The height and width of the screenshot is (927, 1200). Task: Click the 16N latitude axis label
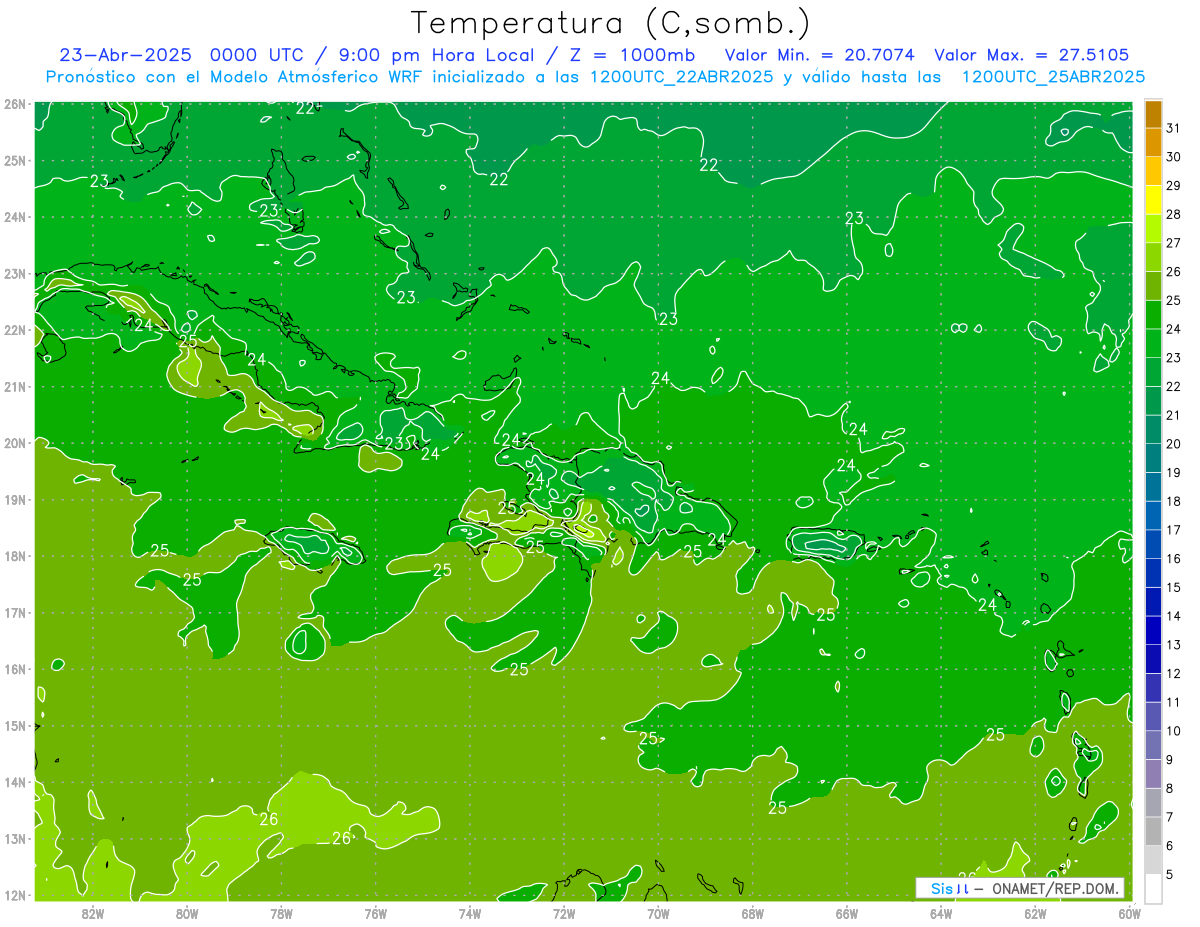(x=15, y=669)
